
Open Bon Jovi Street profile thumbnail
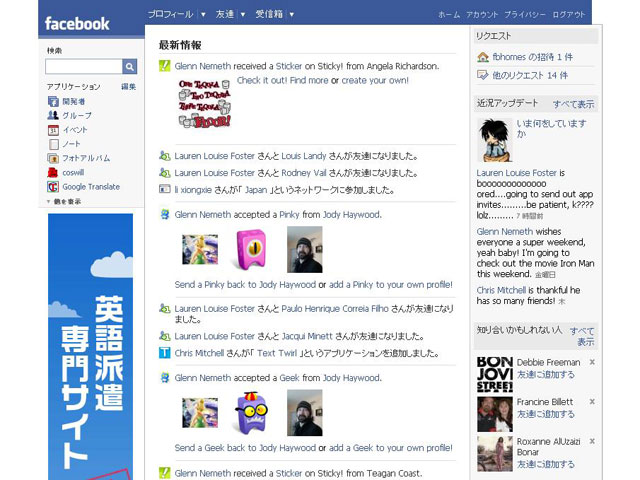point(495,375)
